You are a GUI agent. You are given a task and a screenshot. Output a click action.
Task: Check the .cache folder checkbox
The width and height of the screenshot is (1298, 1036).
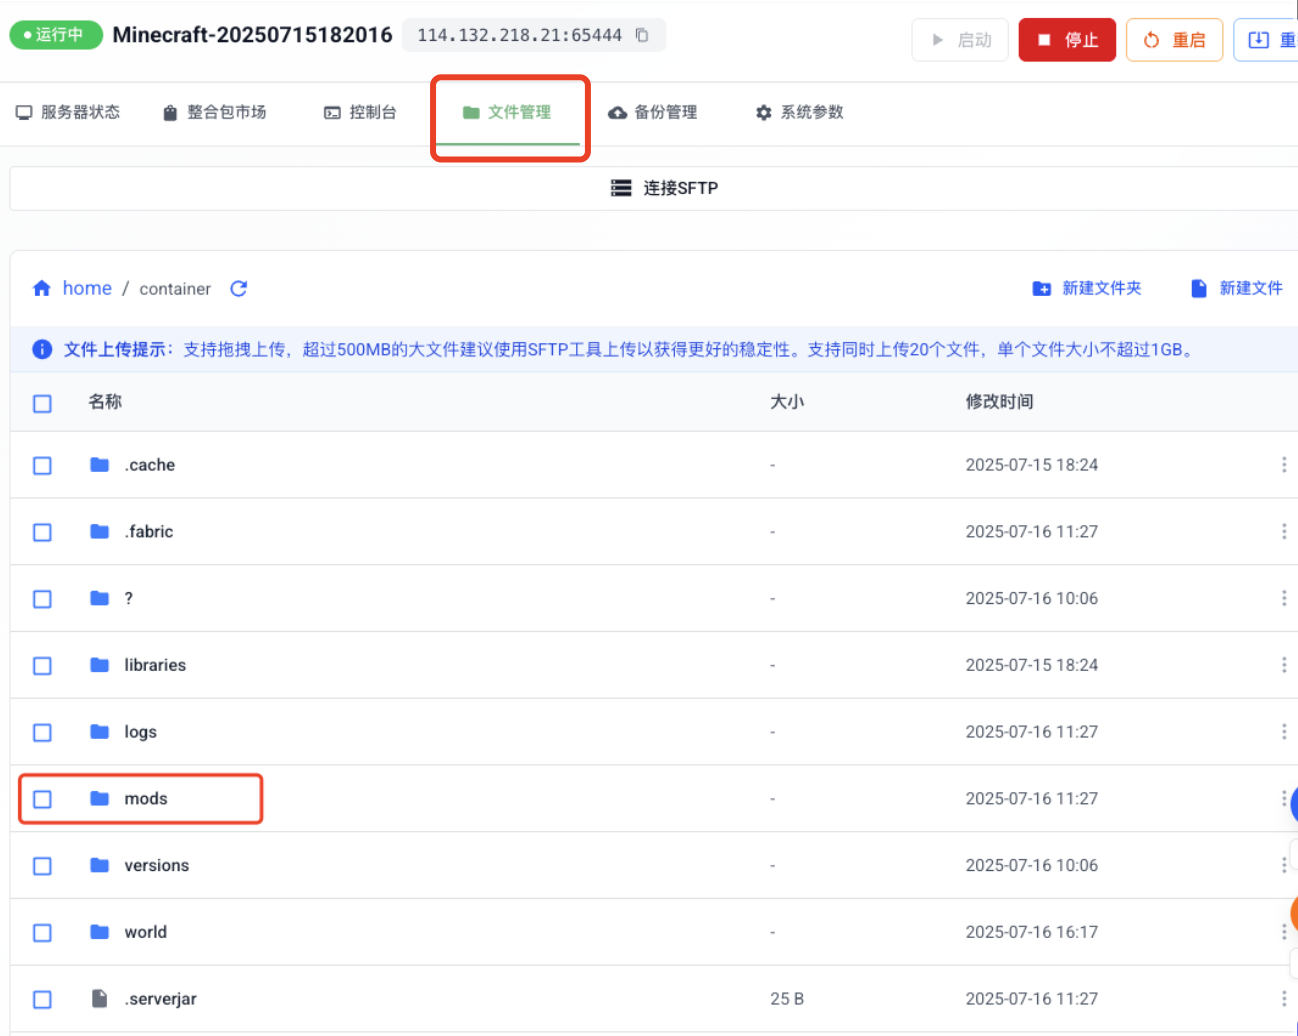(42, 466)
